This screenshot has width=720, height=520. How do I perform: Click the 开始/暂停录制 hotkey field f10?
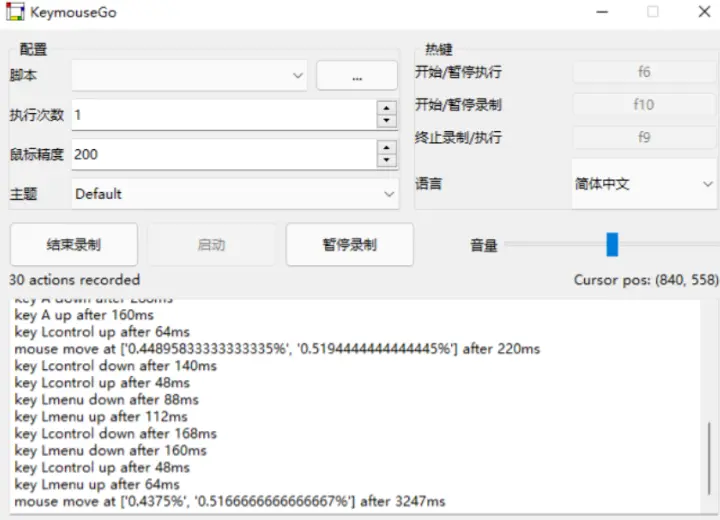click(644, 105)
